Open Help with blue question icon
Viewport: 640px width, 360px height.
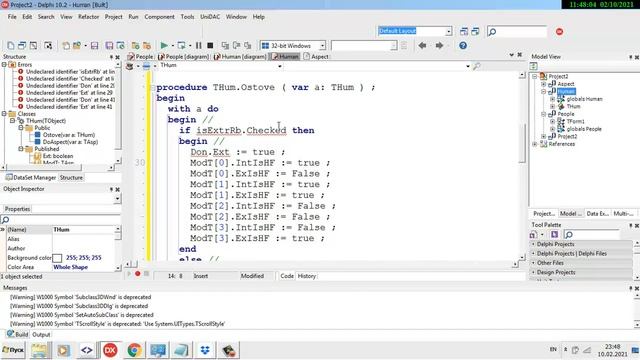pos(463,45)
